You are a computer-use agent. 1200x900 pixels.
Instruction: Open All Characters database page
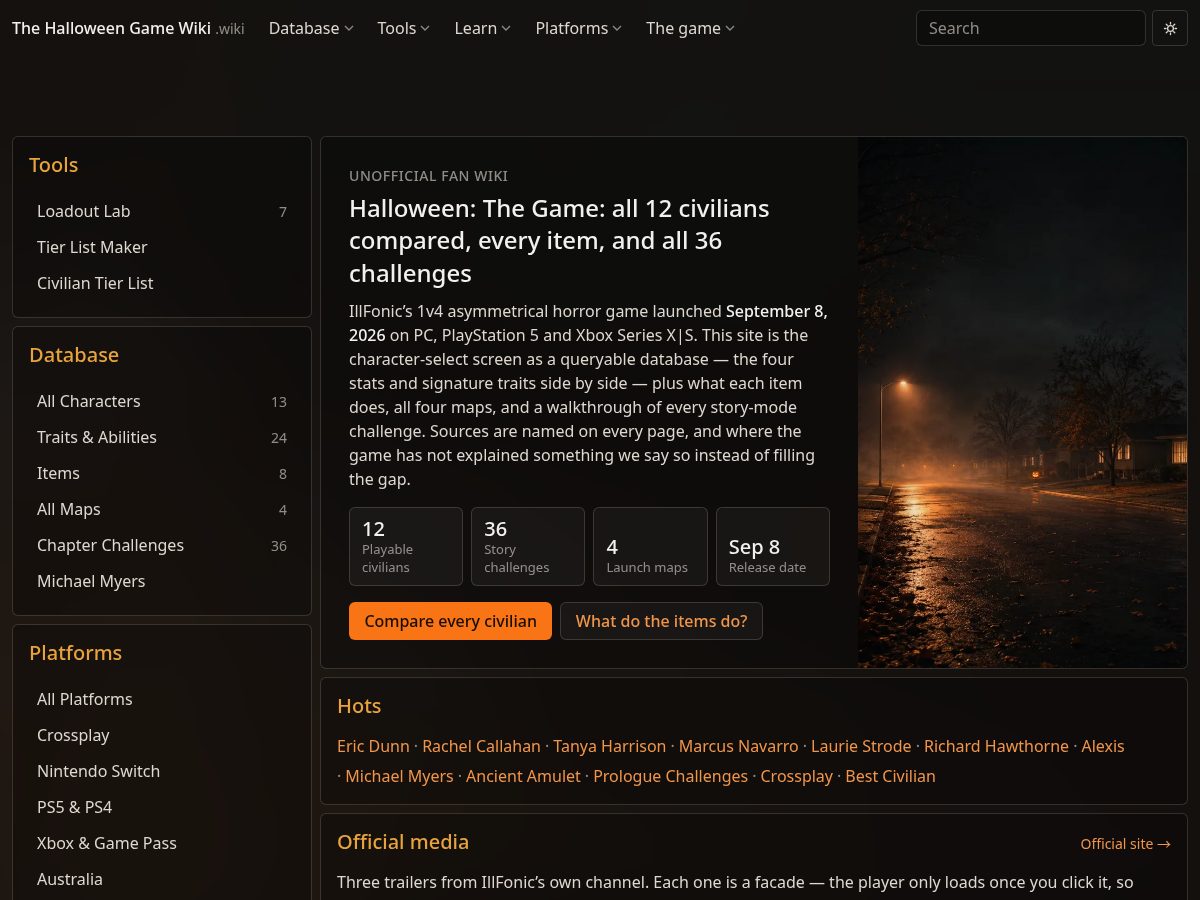162,401
